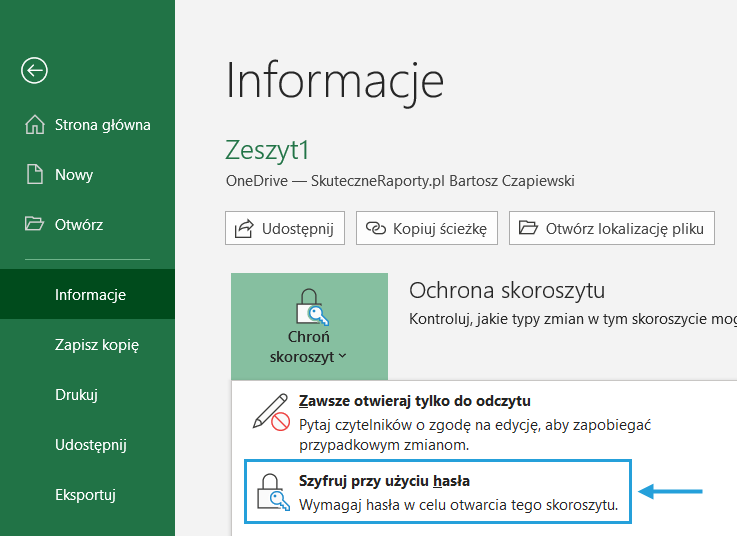Click the open folder icon beside Otwórz
The width and height of the screenshot is (737, 536).
pos(35,225)
